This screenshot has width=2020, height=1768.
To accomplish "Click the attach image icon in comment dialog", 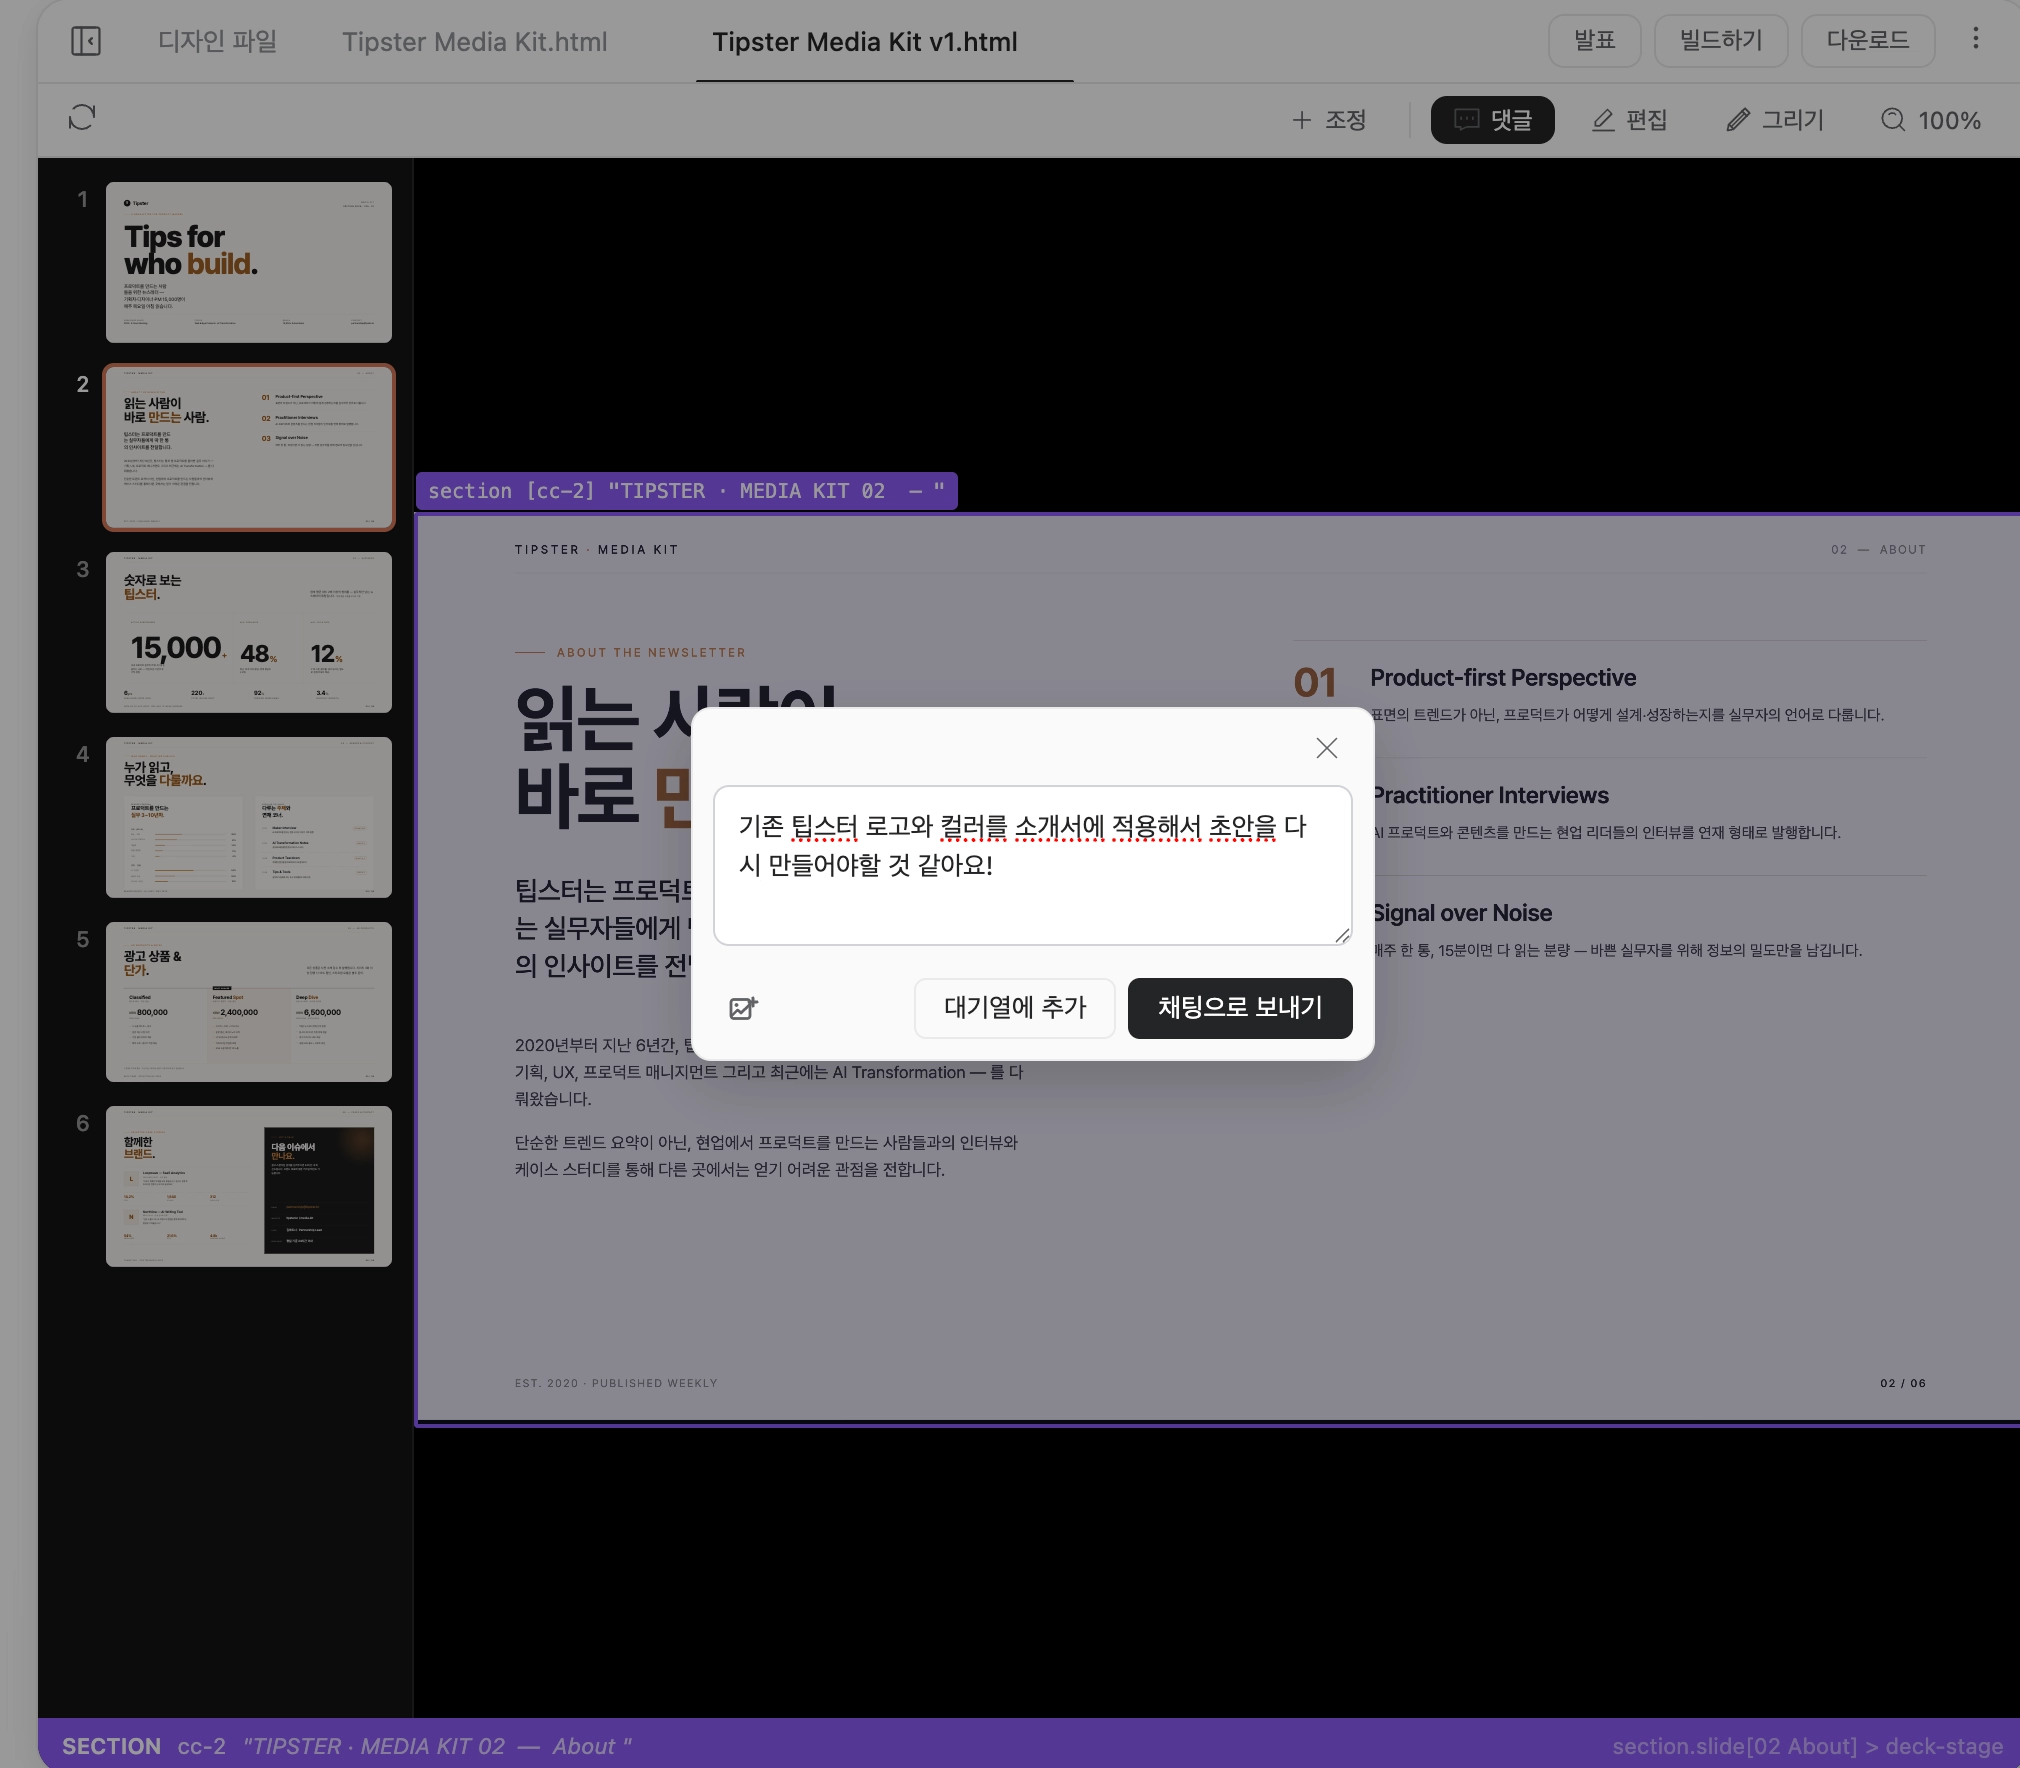I will tap(743, 1008).
